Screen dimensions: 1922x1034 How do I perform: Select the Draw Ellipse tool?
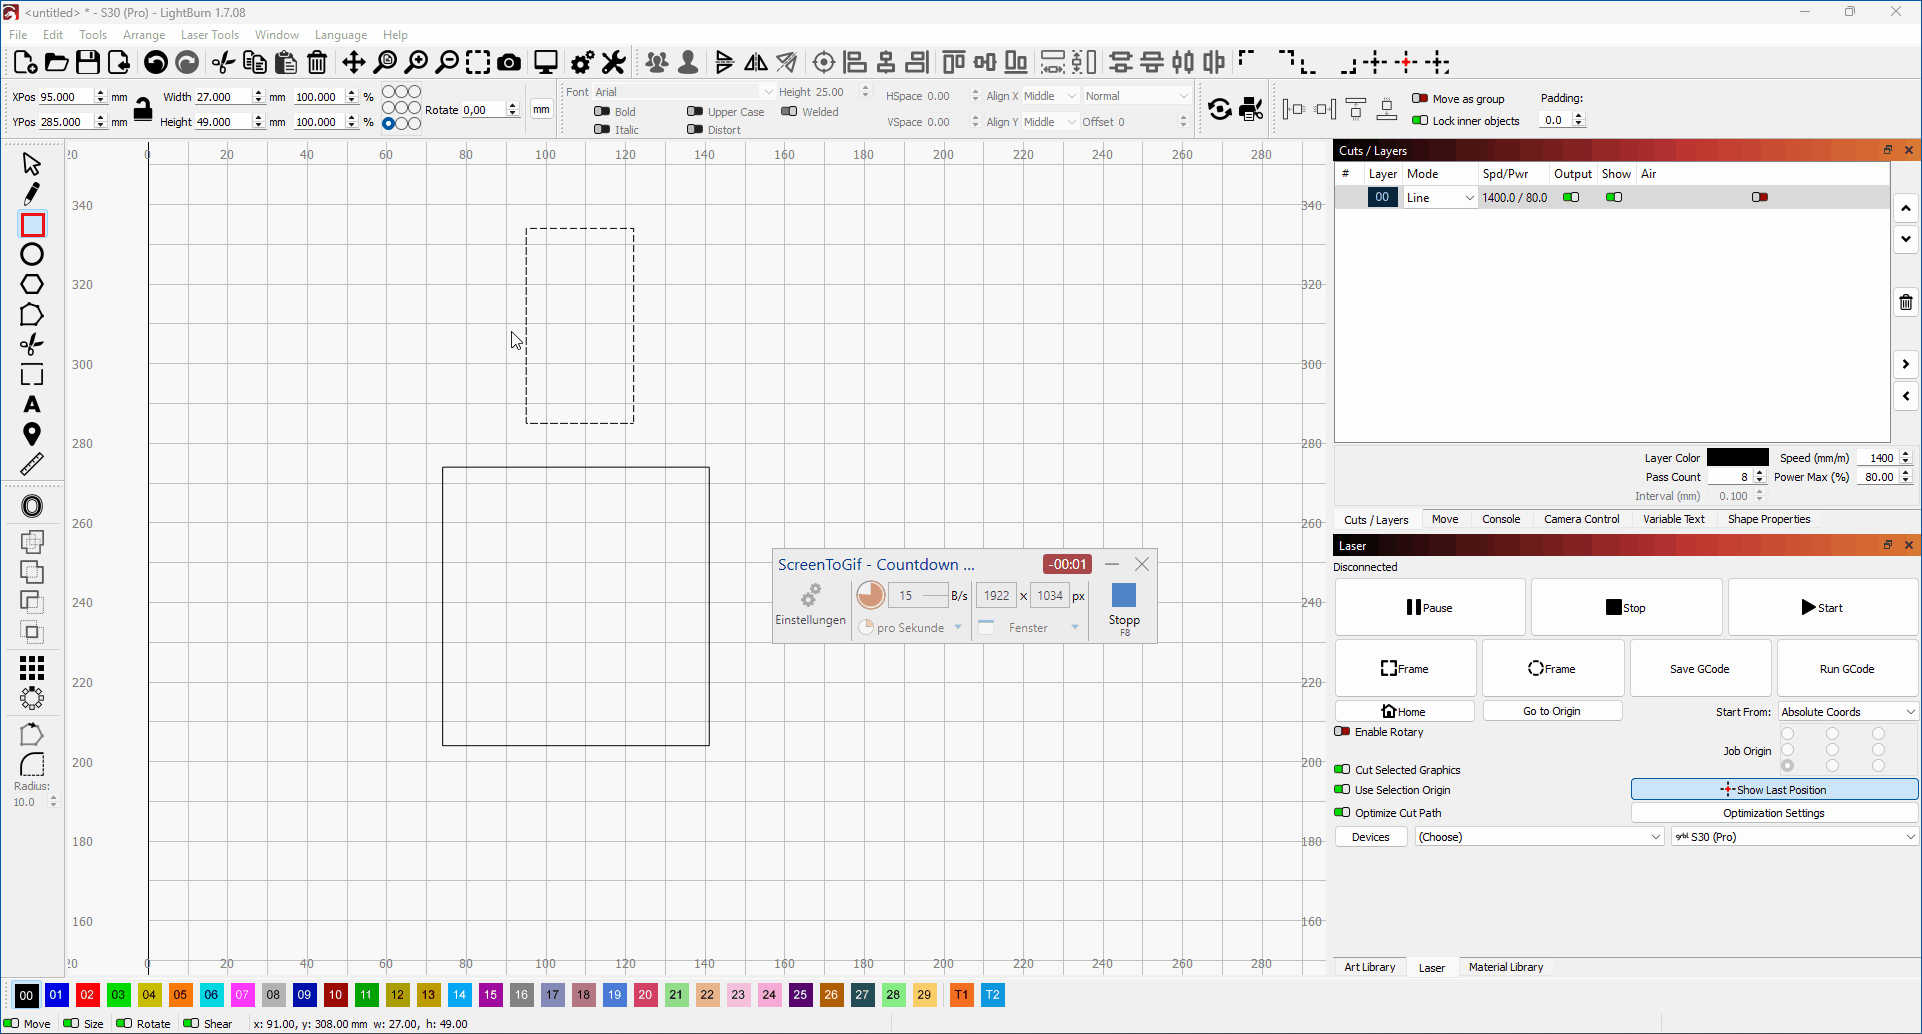point(32,255)
